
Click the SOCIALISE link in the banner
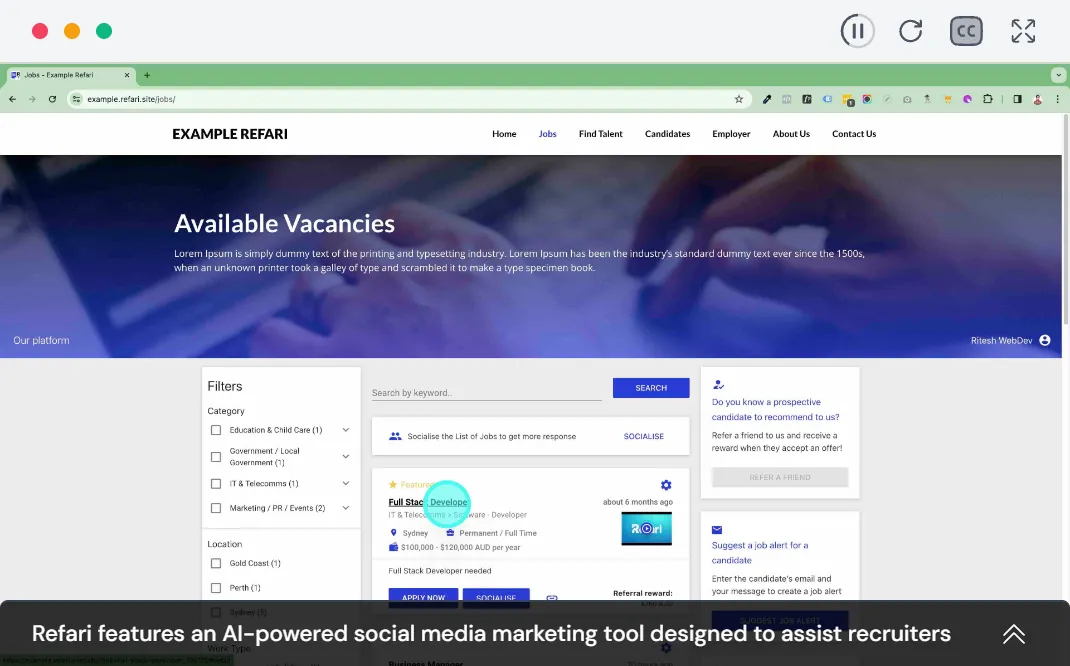click(x=644, y=436)
